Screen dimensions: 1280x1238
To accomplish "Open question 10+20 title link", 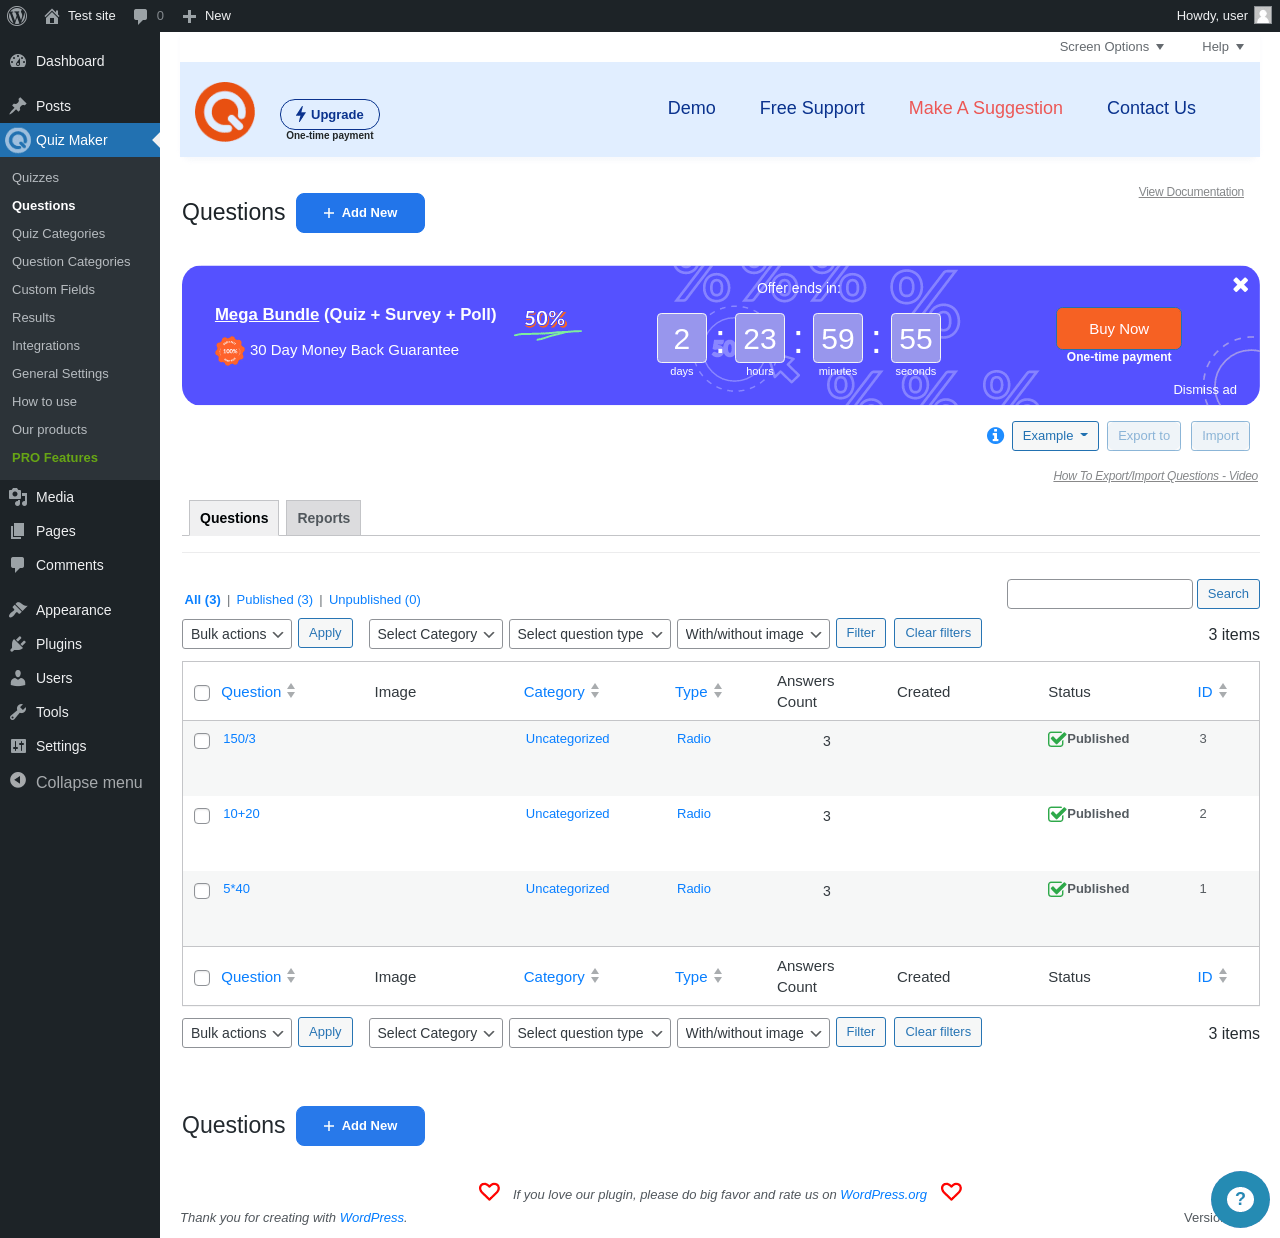I will 241,814.
